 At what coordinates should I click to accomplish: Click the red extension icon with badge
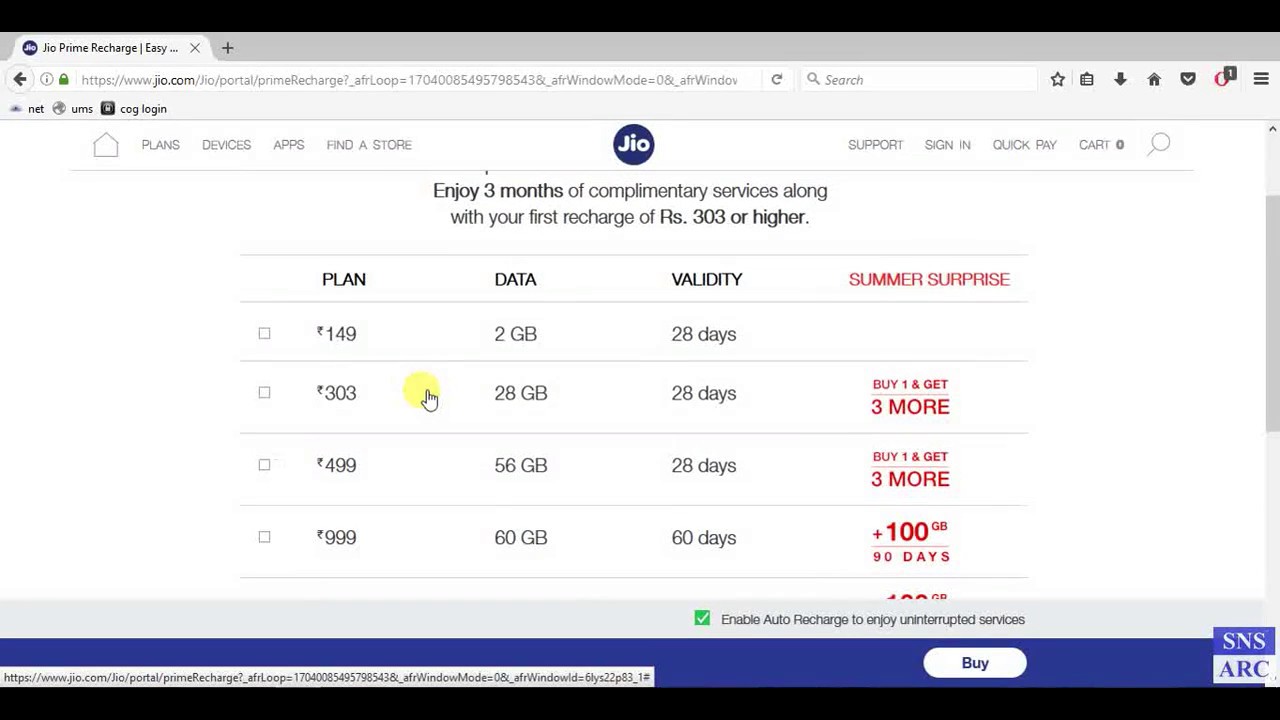(1225, 78)
